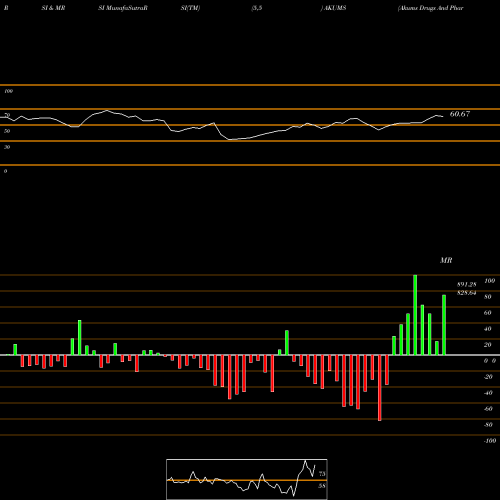Click the 'SI & MR' header label
Screen dimensions: 500x500
53,8
